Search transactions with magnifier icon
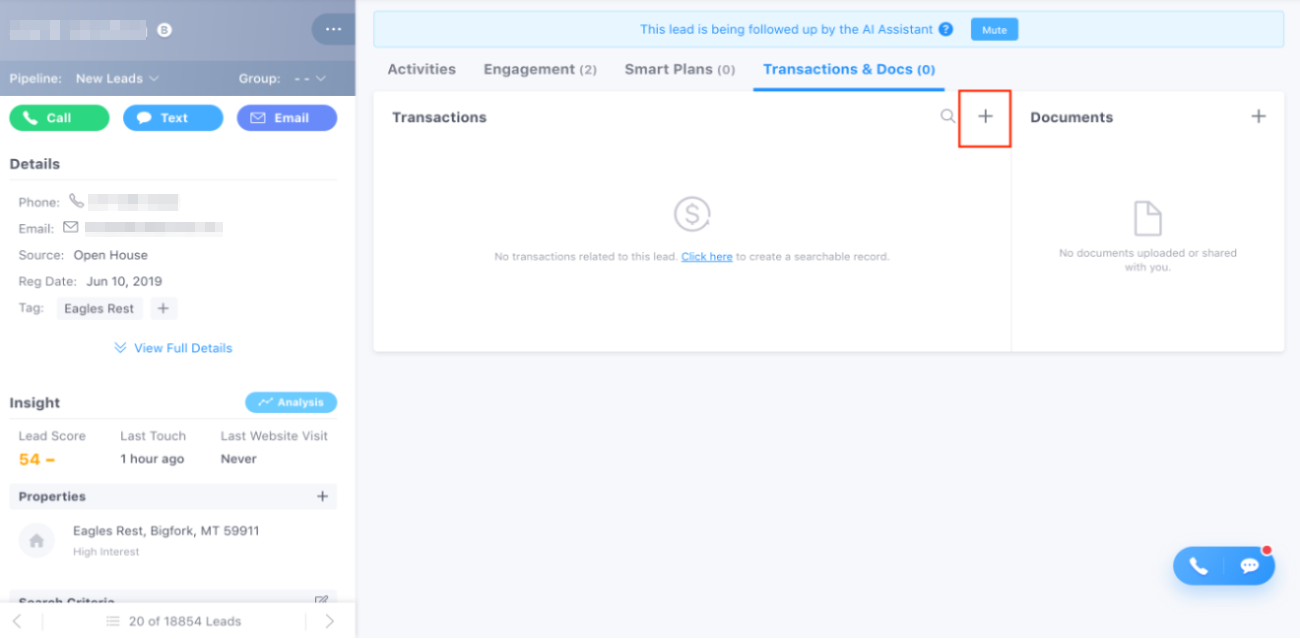This screenshot has height=639, width=1300. (x=948, y=117)
